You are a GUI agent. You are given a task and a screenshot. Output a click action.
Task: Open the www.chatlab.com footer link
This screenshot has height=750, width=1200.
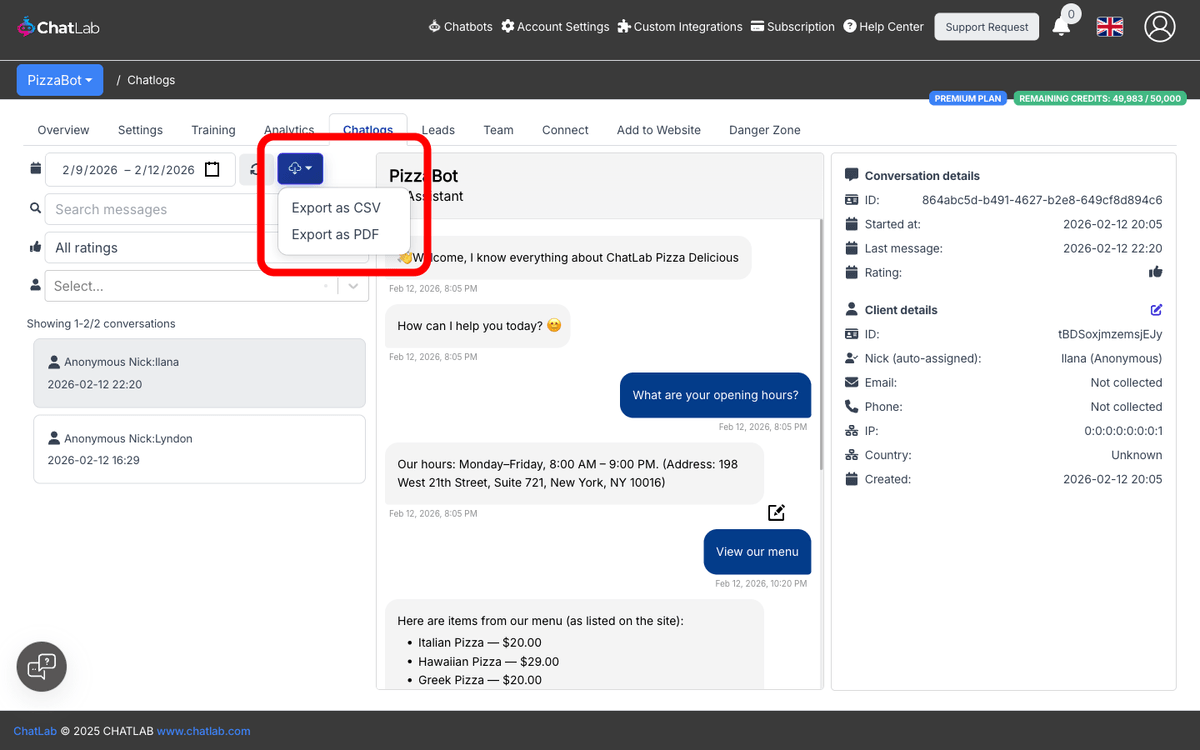tap(203, 731)
